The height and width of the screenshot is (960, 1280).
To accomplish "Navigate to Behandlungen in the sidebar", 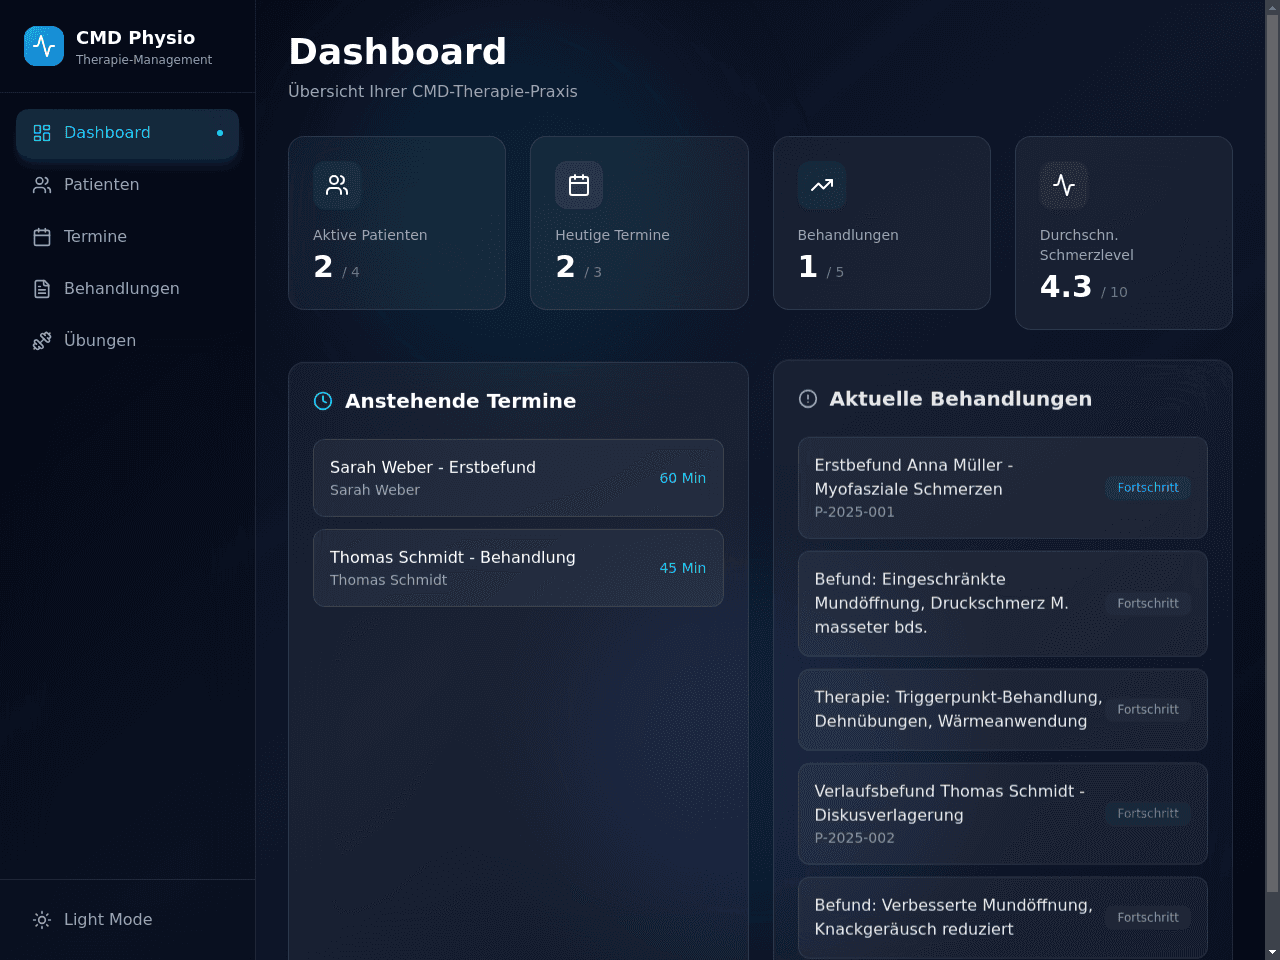I will coord(128,289).
